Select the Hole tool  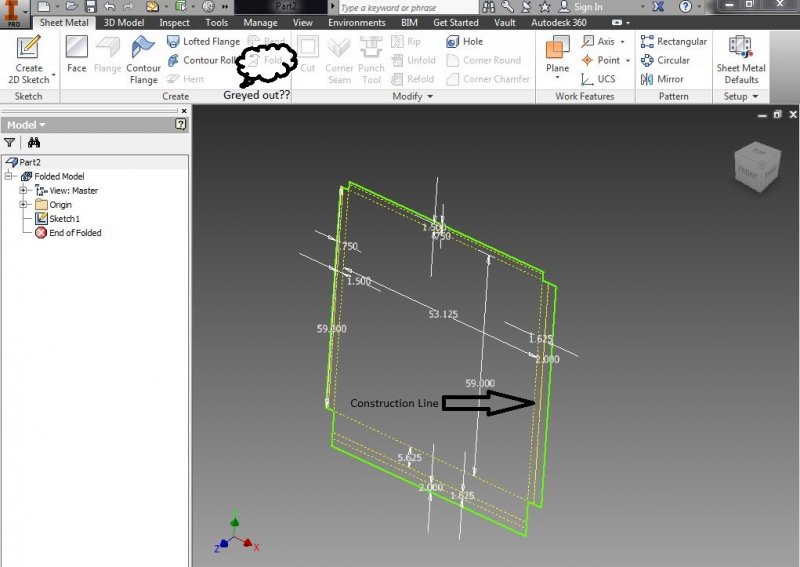[x=464, y=41]
